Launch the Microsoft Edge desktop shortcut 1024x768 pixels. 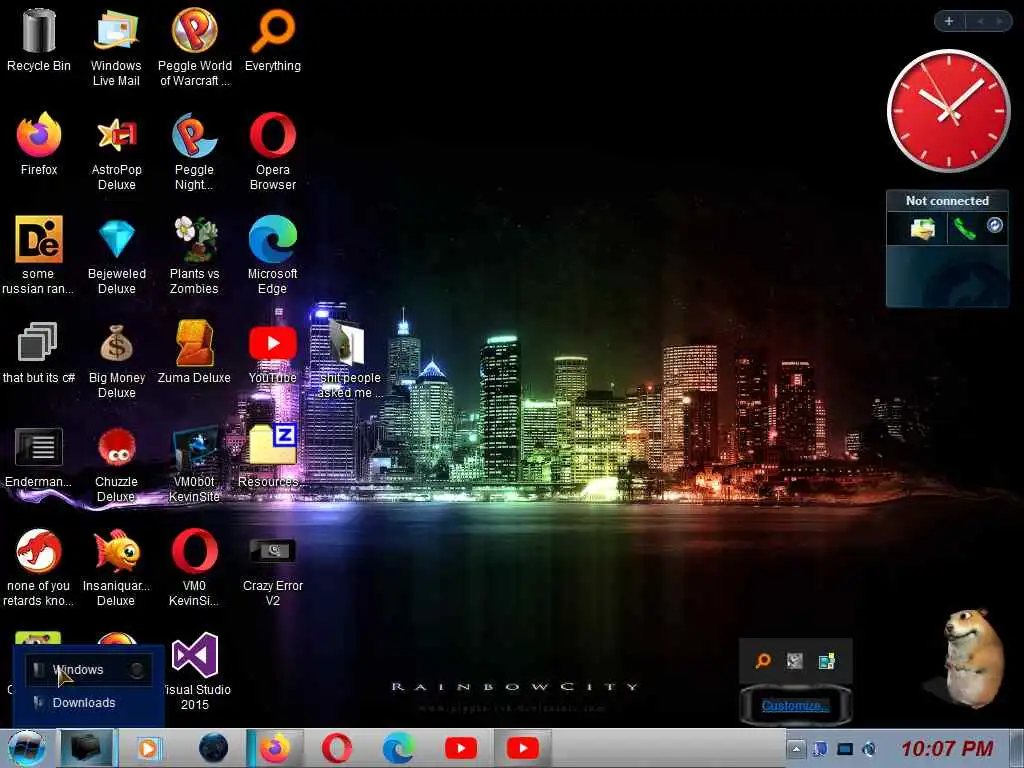pyautogui.click(x=273, y=255)
